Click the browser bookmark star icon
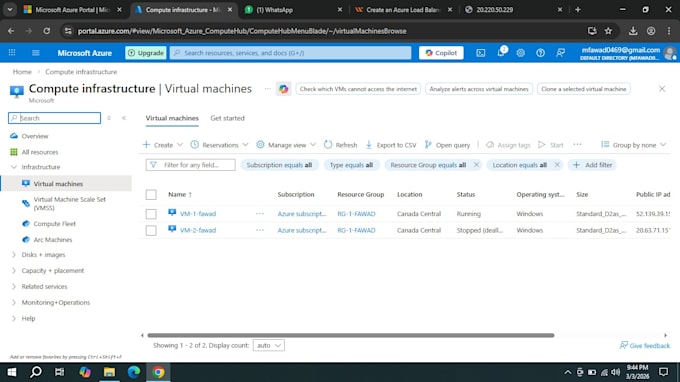 click(608, 31)
